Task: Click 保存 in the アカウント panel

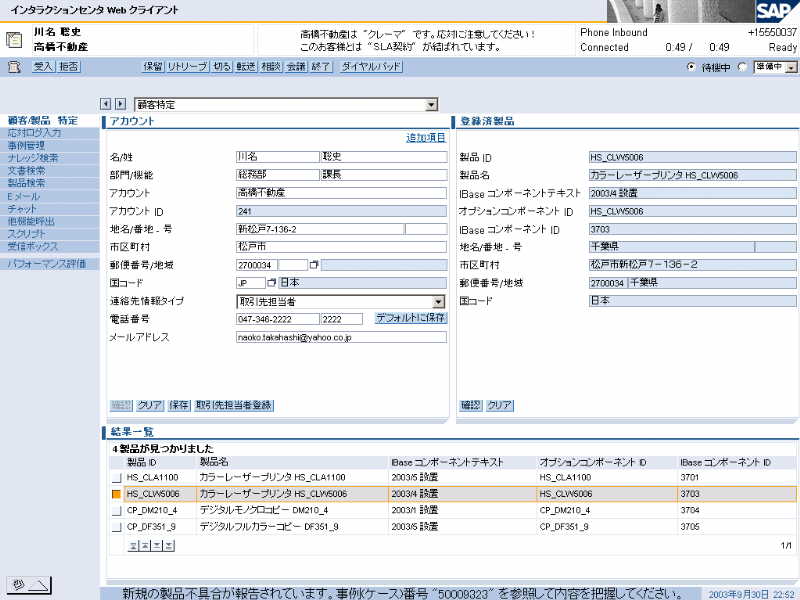Action: pos(179,405)
